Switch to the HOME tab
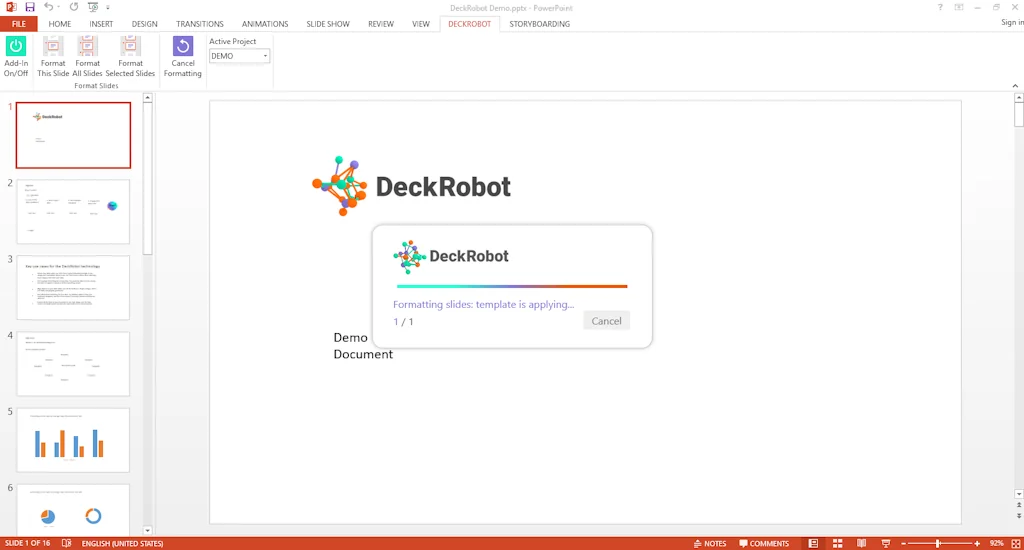The height and width of the screenshot is (550, 1024). (59, 24)
